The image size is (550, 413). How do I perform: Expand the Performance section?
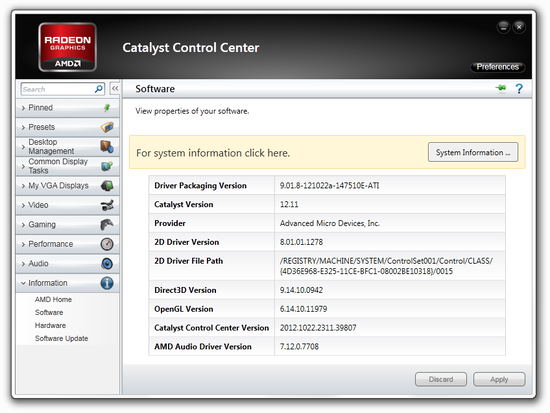(68, 244)
